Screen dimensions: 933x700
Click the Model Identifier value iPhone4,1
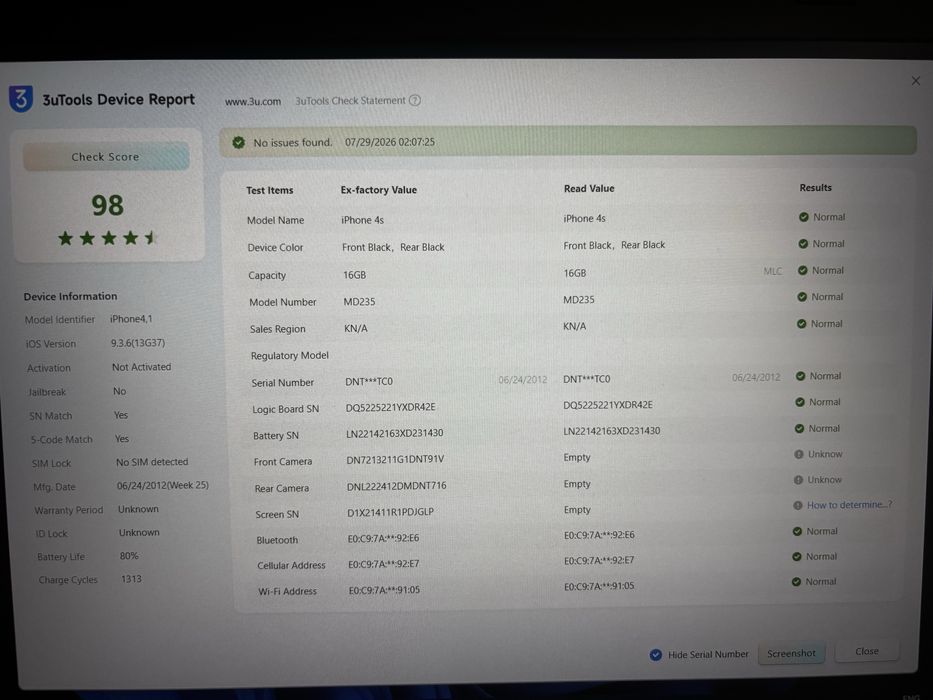click(131, 319)
